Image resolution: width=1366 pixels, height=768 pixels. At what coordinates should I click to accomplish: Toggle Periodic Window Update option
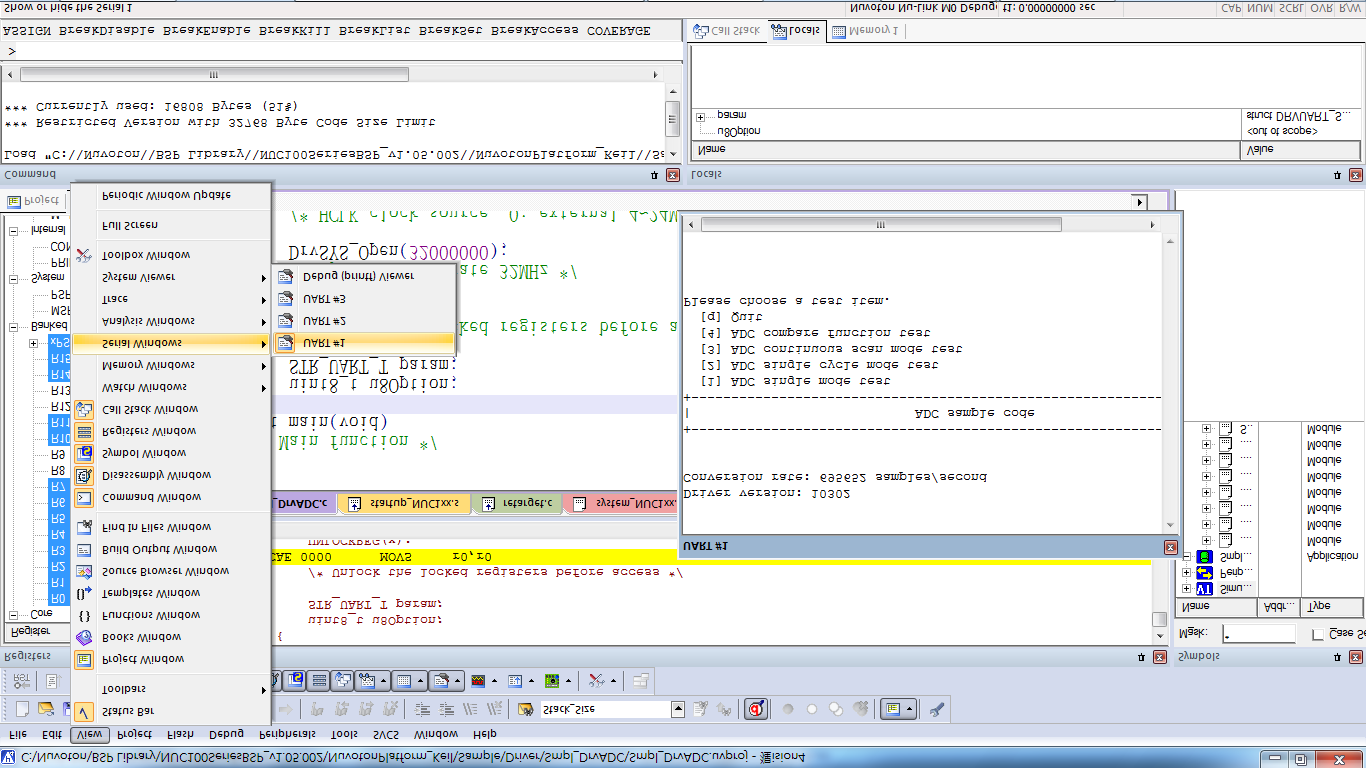point(166,195)
